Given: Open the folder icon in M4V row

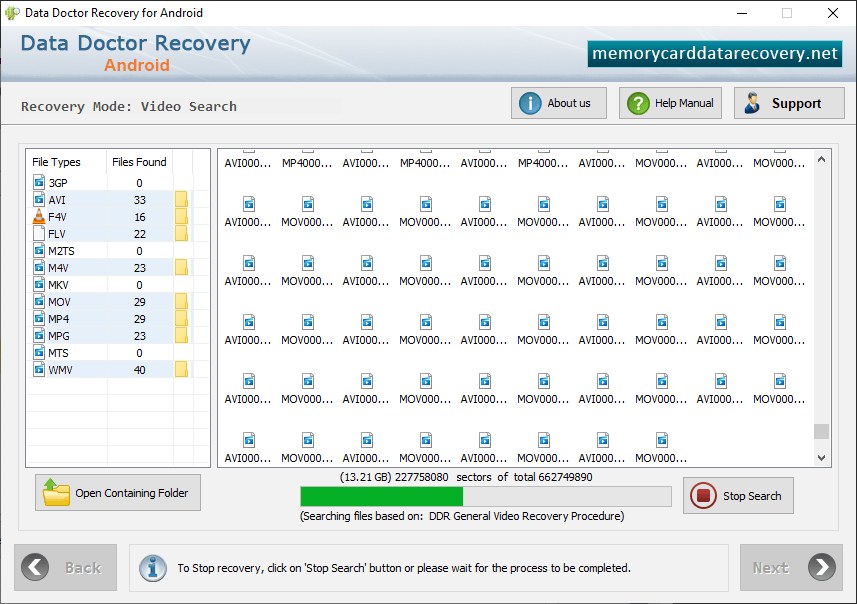Looking at the screenshot, I should coord(181,267).
